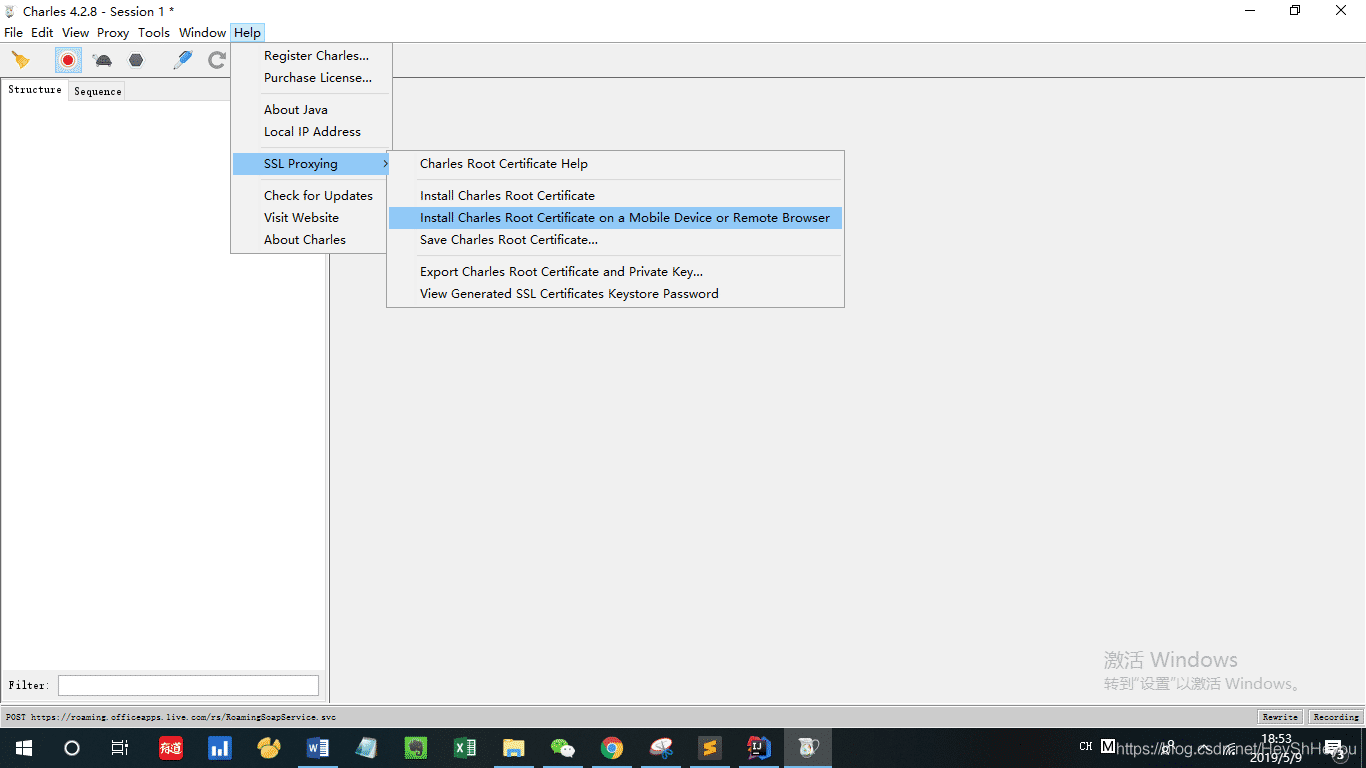
Task: Click the Repeat refresh arrow icon
Action: 216,60
